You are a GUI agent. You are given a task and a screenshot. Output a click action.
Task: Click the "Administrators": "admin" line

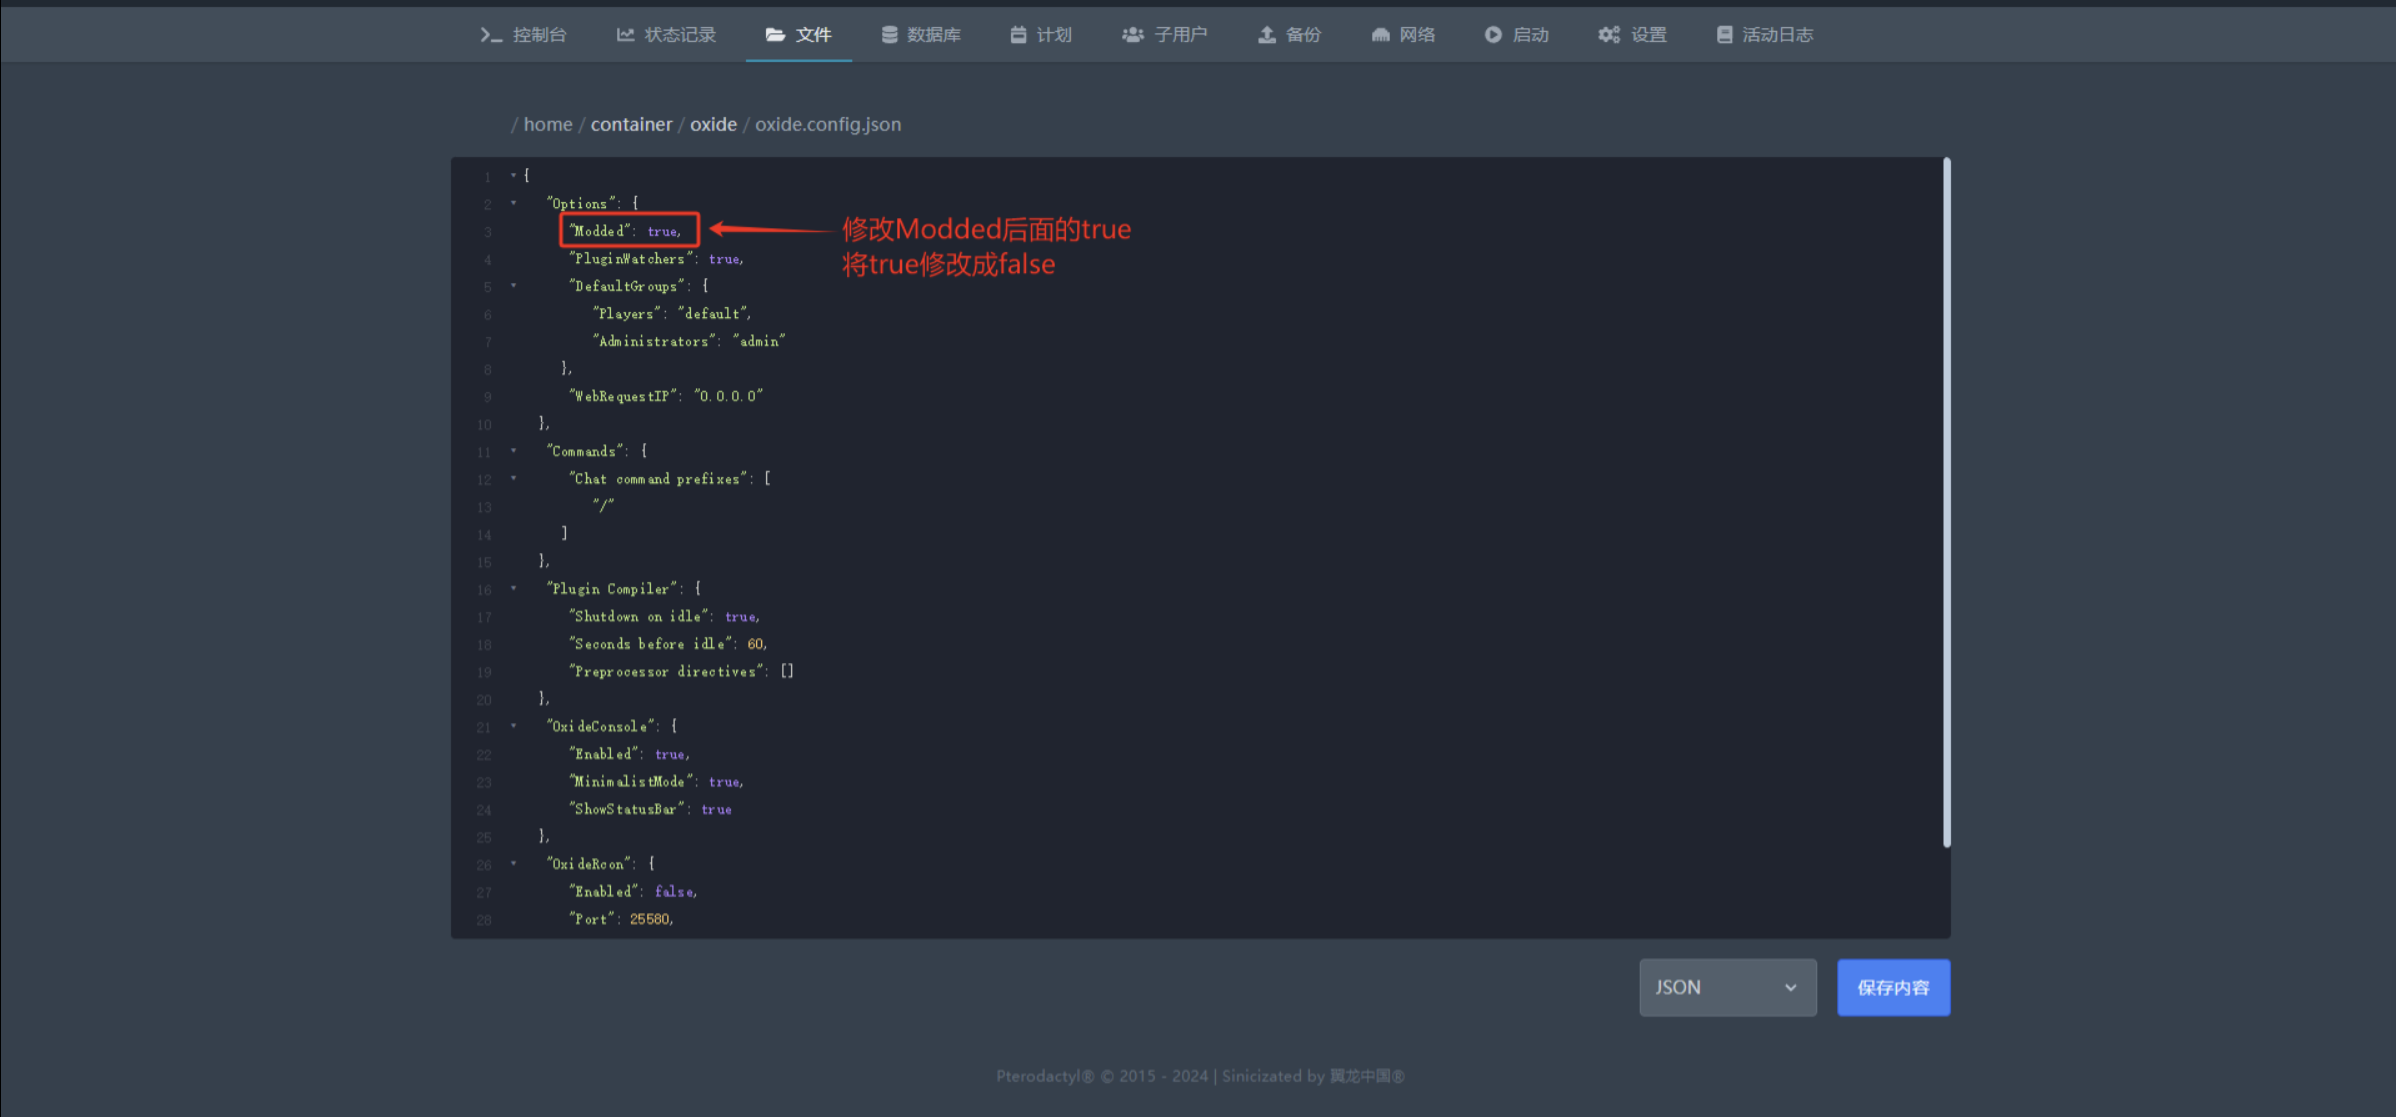coord(688,342)
